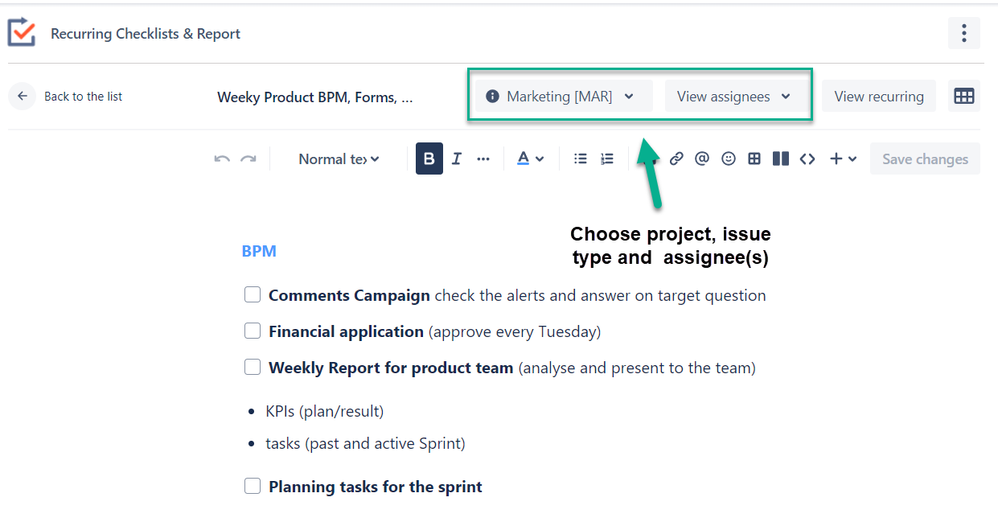Go back to the list
The image size is (998, 510).
(68, 97)
